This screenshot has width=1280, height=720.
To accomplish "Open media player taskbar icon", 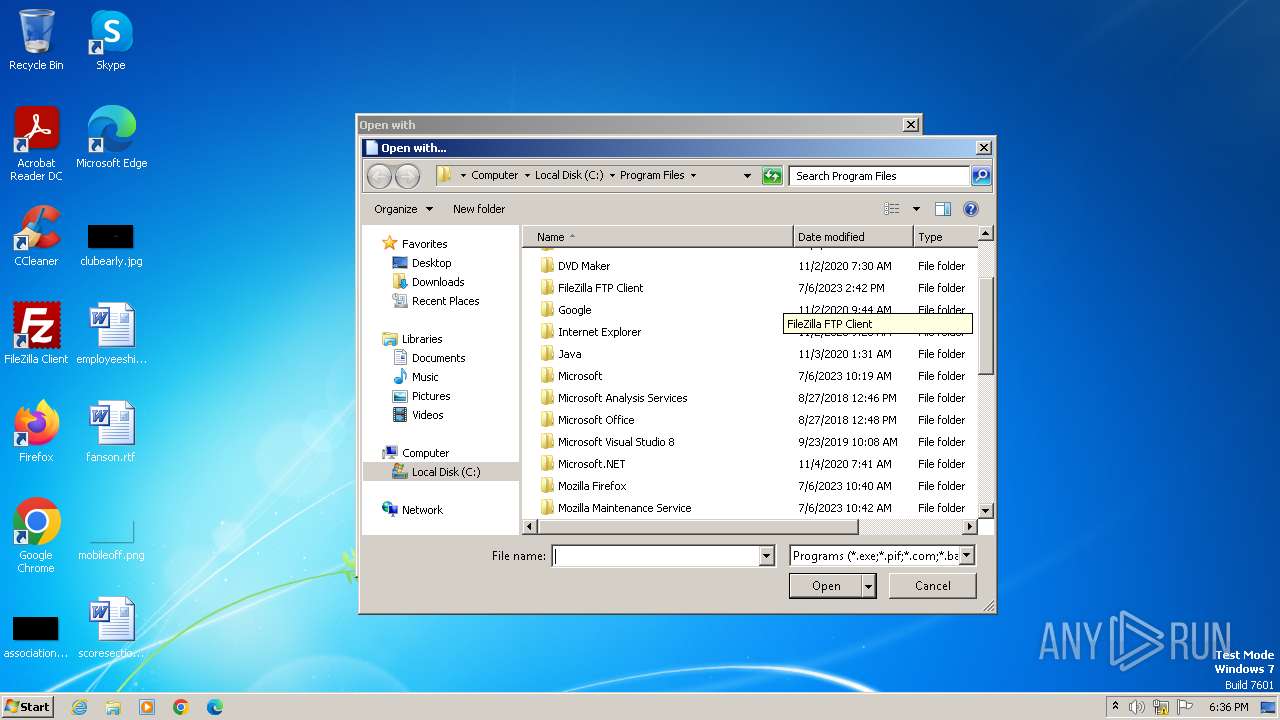I will [x=147, y=707].
